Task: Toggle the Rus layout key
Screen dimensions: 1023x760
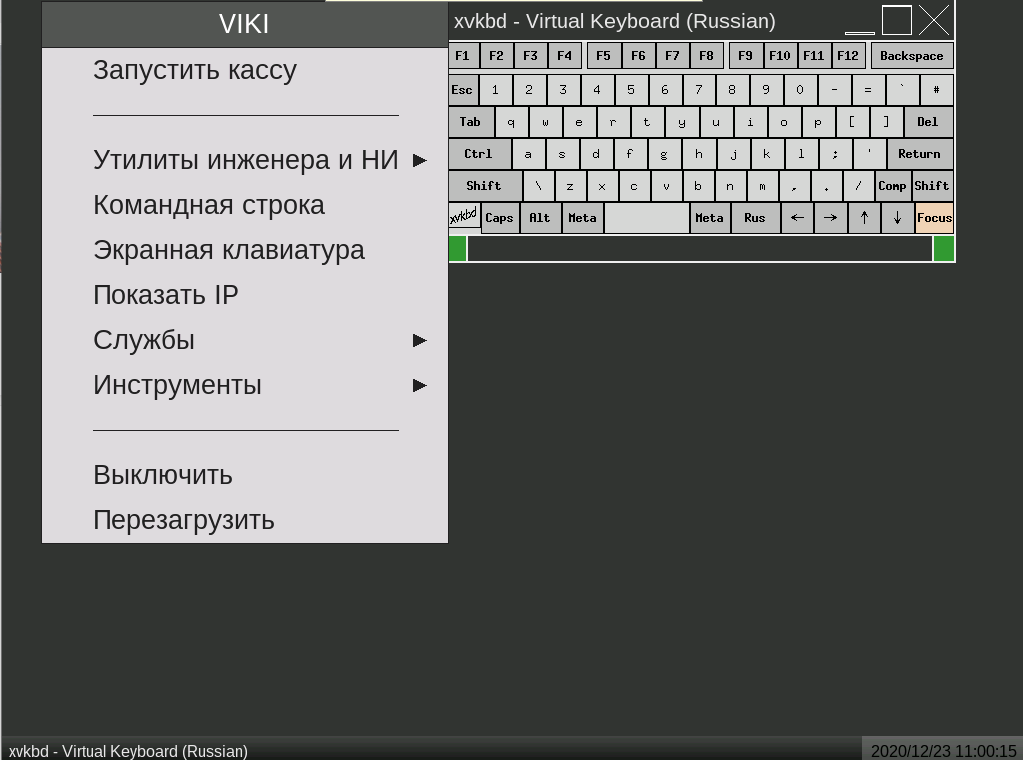Action: [755, 218]
